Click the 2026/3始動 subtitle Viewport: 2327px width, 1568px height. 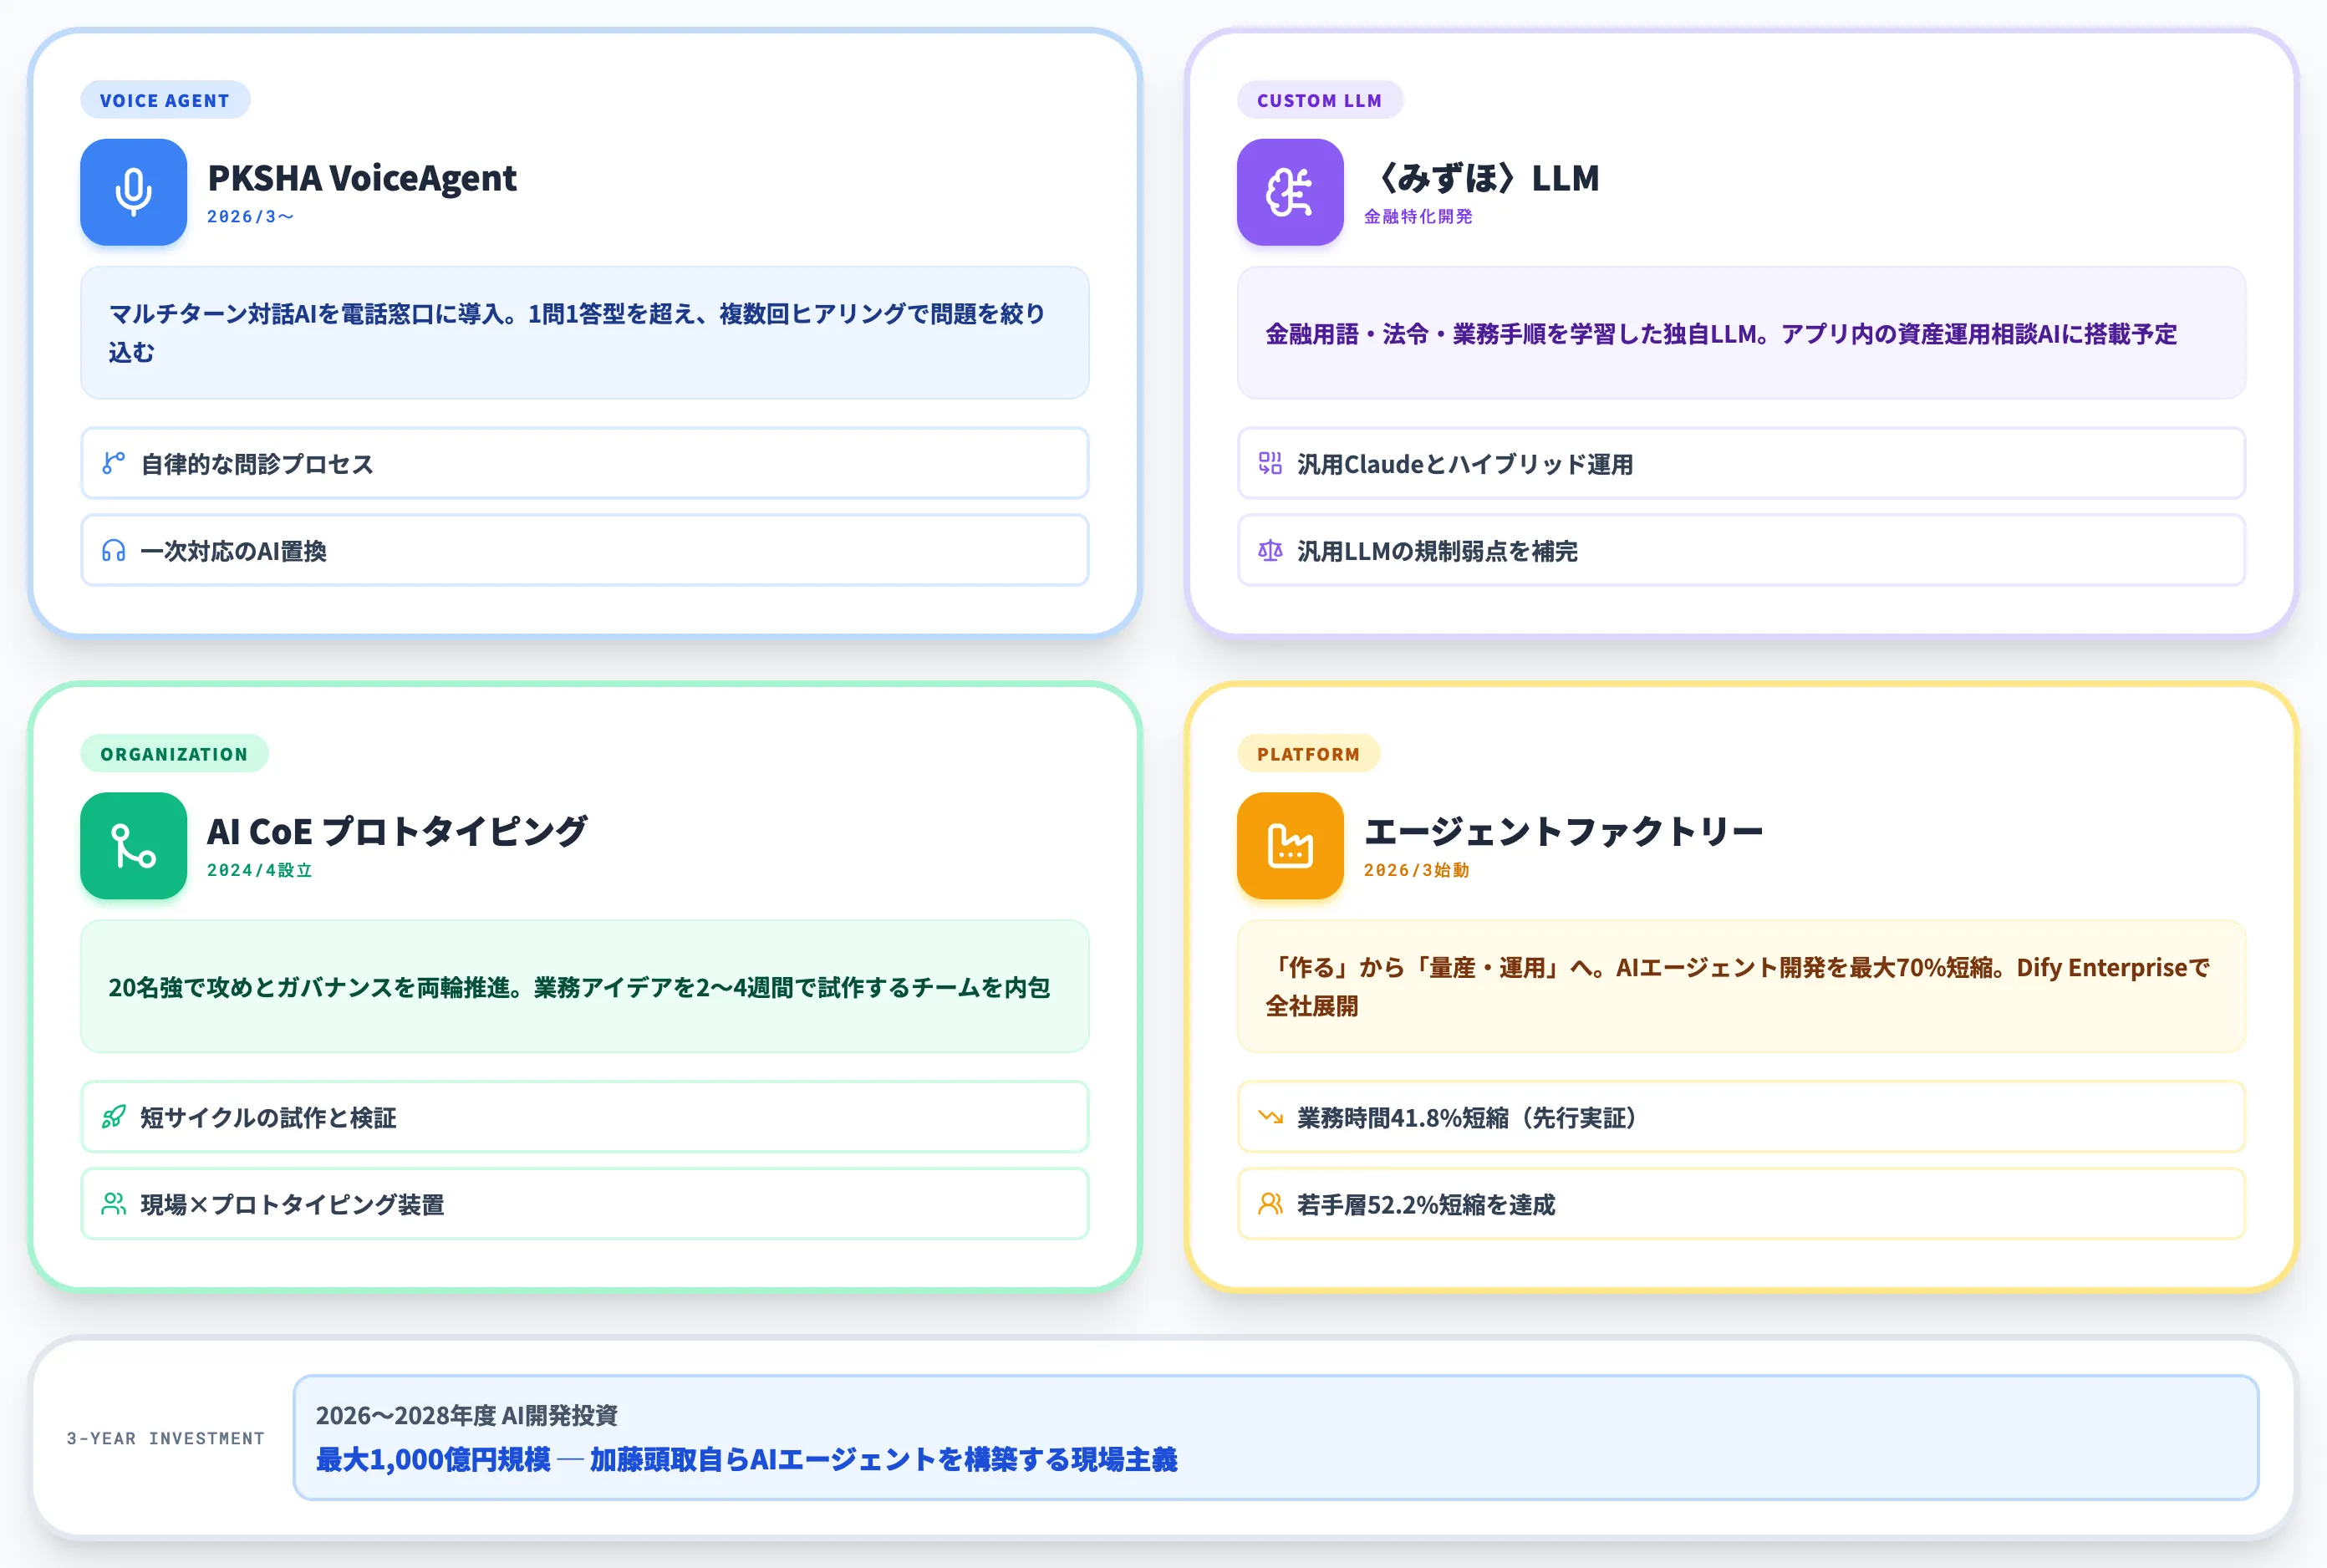tap(1416, 870)
